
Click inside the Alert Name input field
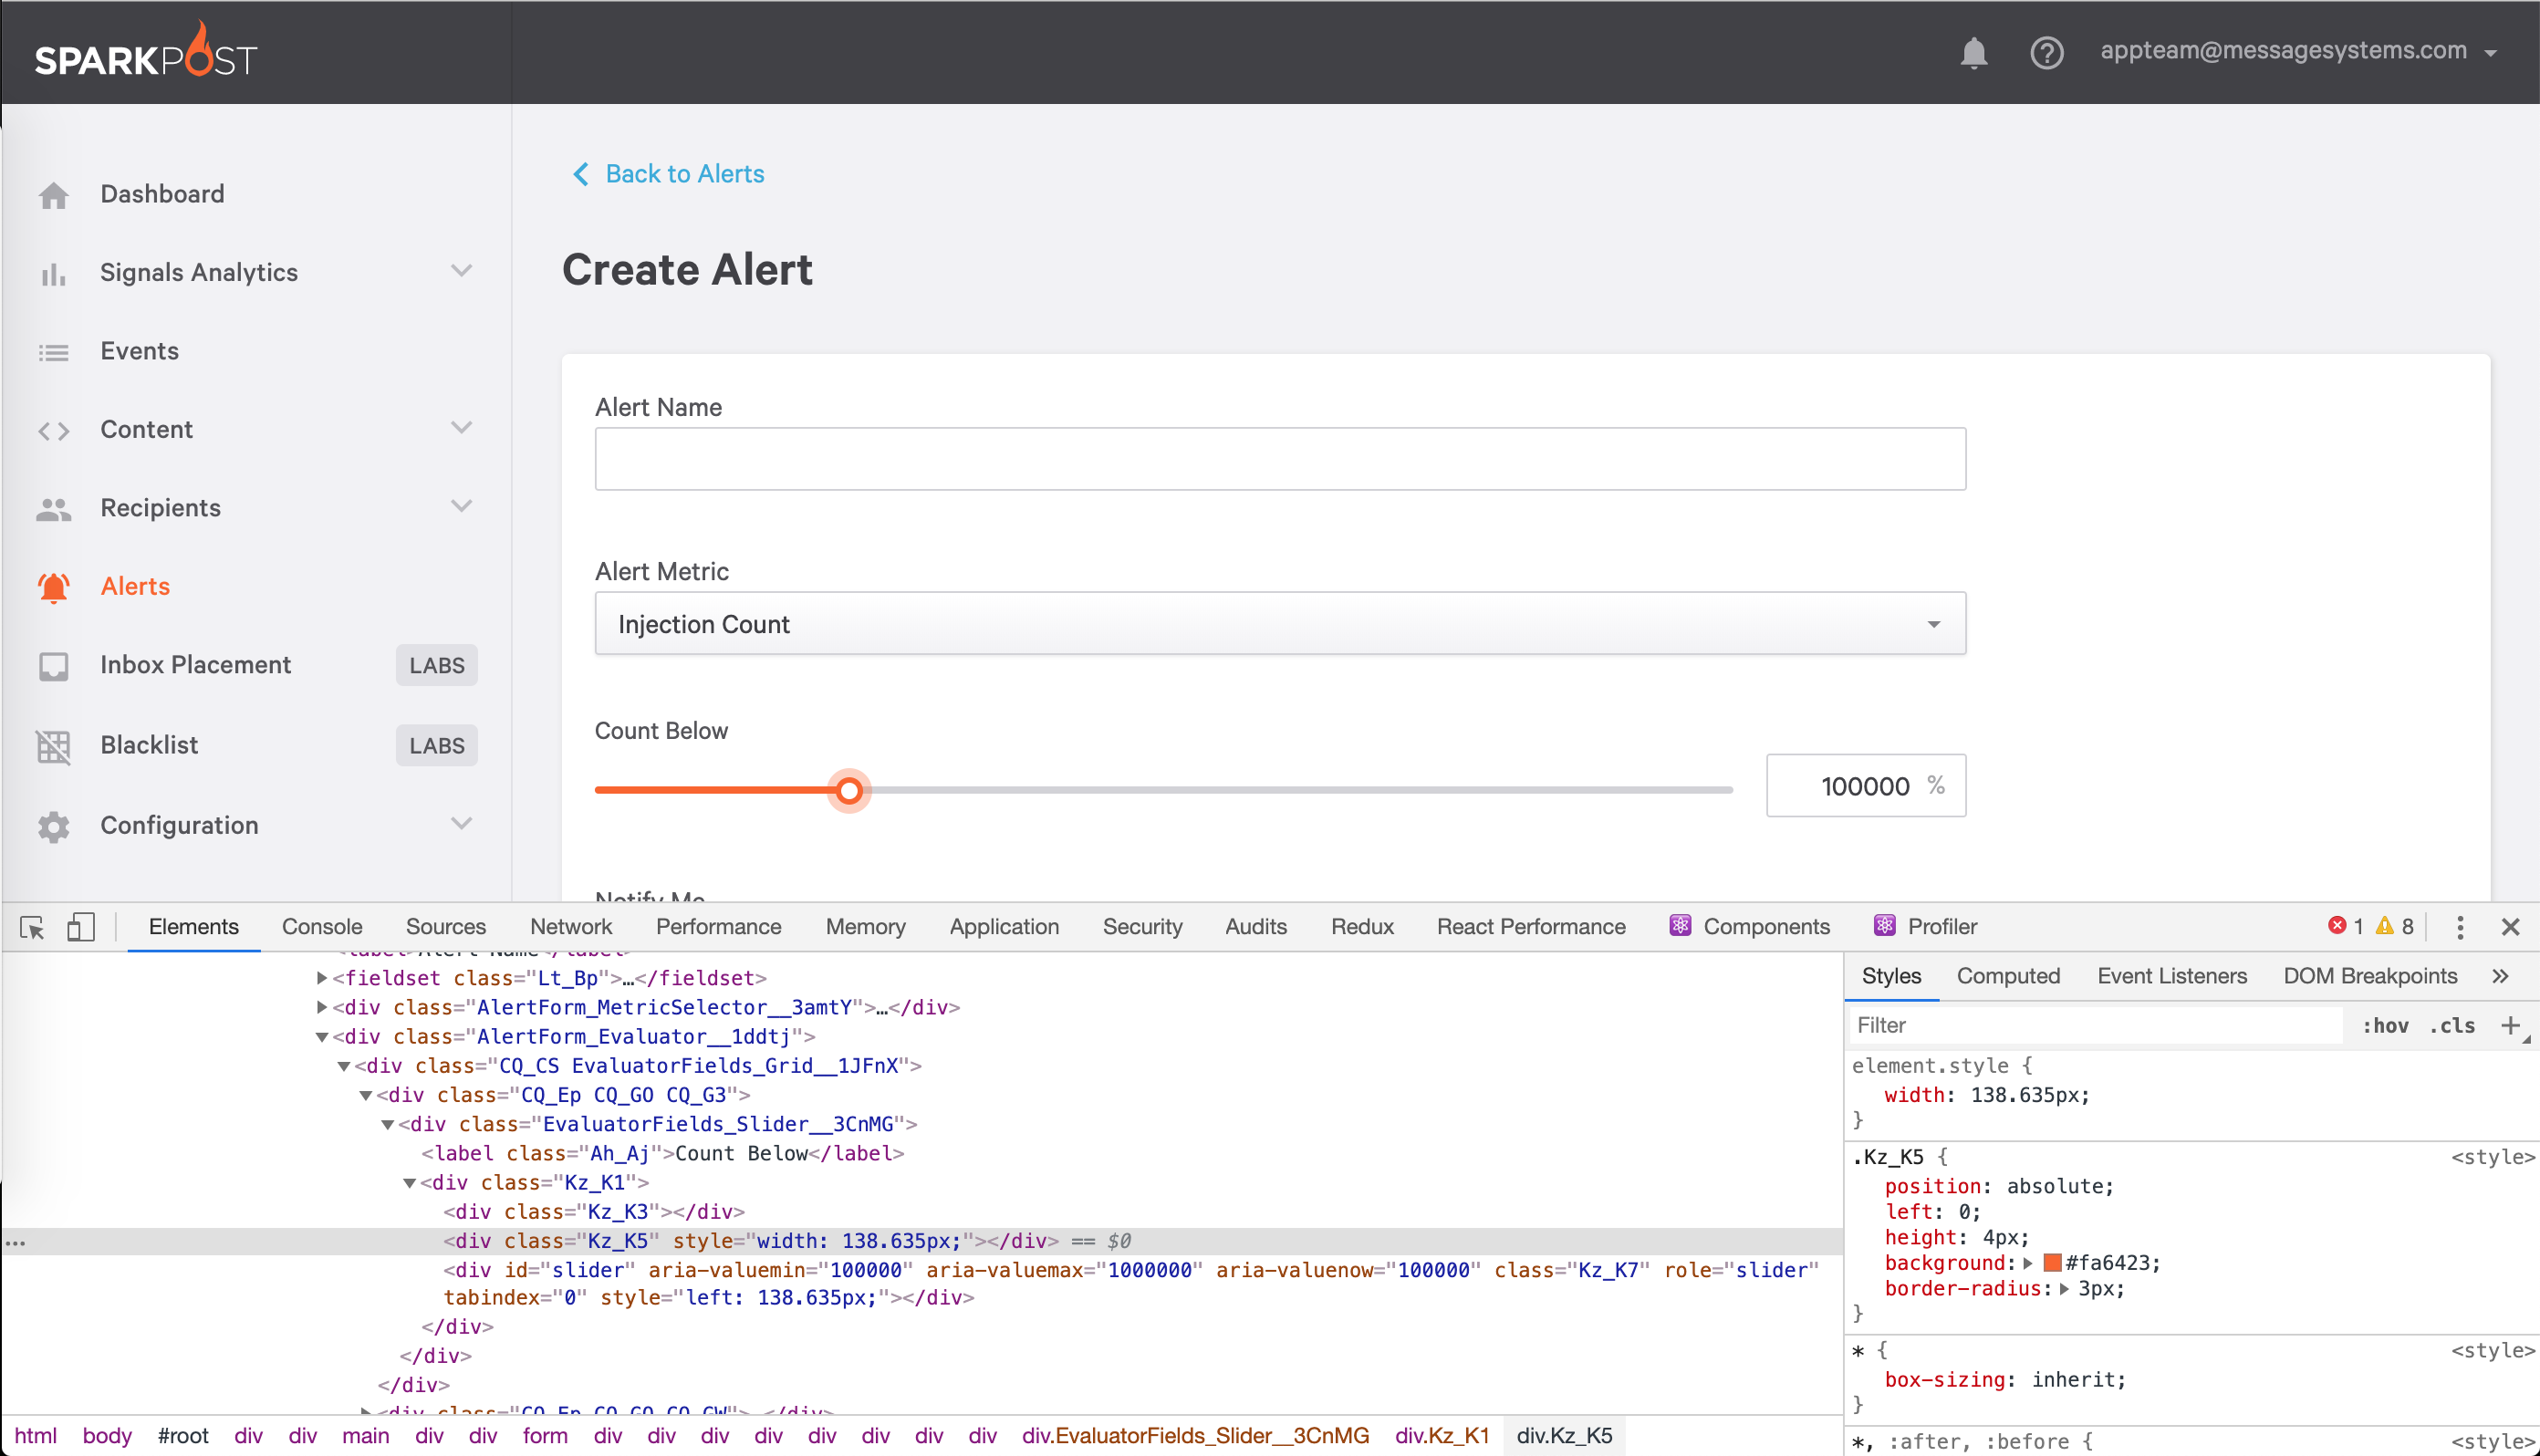pos(1280,458)
